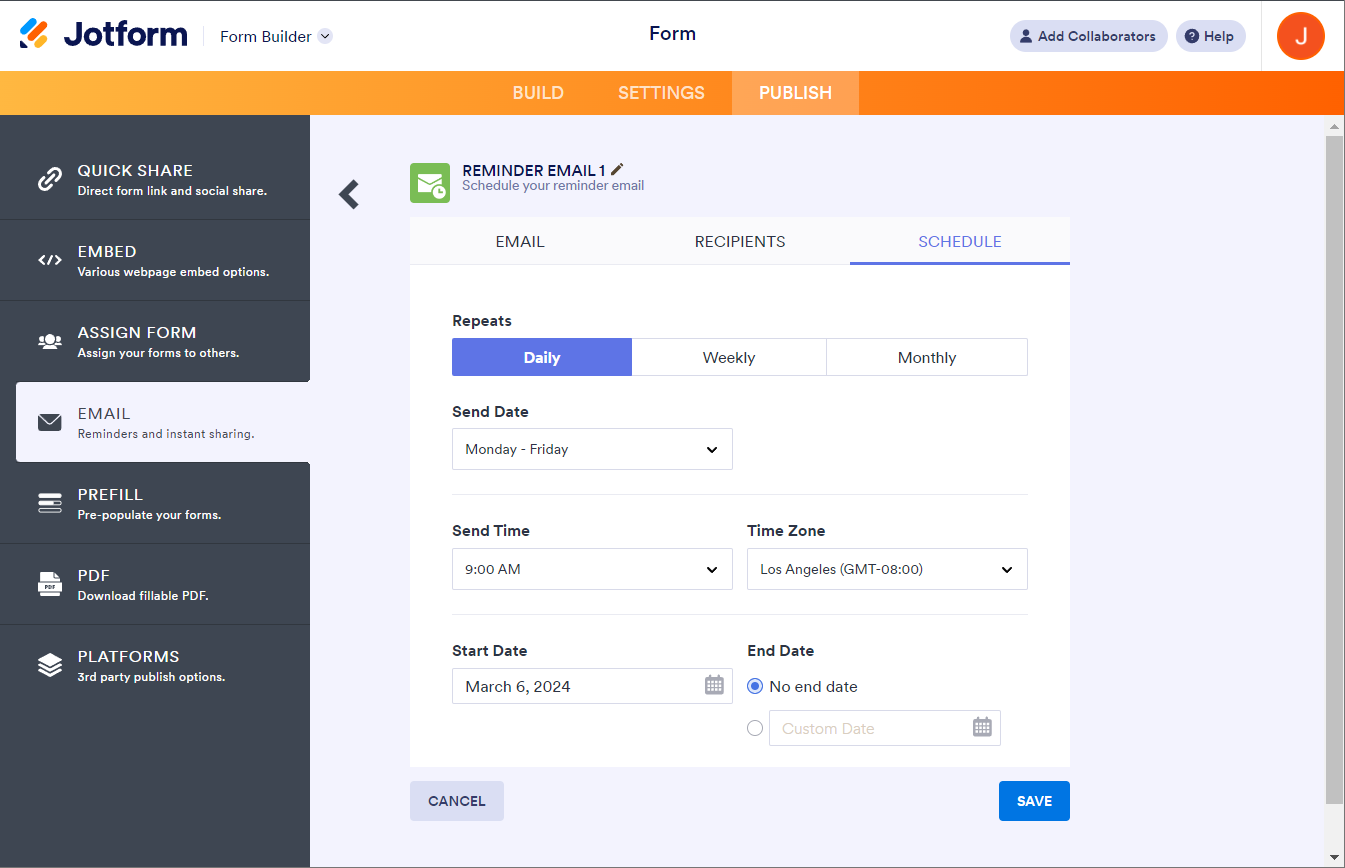This screenshot has width=1345, height=868.
Task: Open Assign Form people icon
Action: 50,341
